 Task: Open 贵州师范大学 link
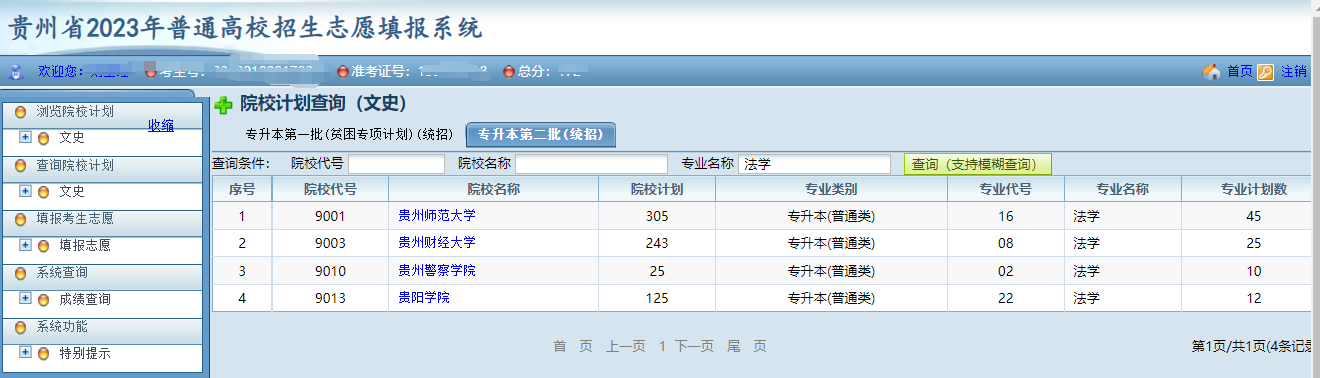tap(437, 215)
